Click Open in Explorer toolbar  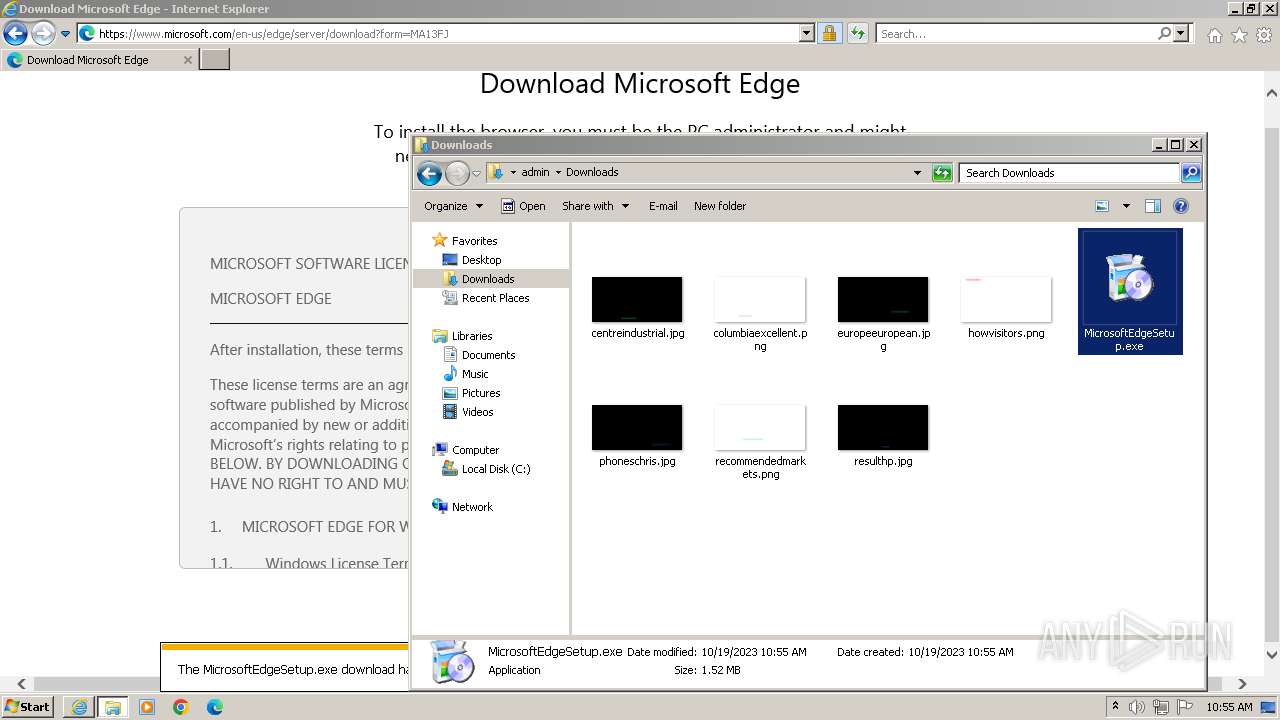point(523,206)
